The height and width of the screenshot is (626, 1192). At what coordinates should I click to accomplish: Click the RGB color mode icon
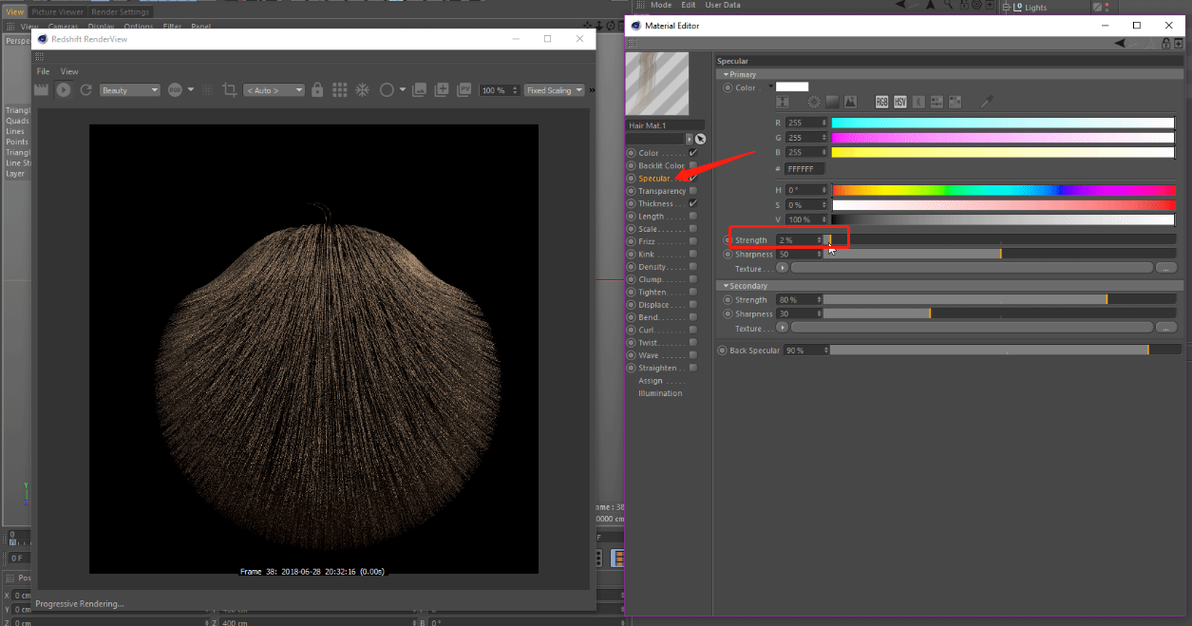882,102
